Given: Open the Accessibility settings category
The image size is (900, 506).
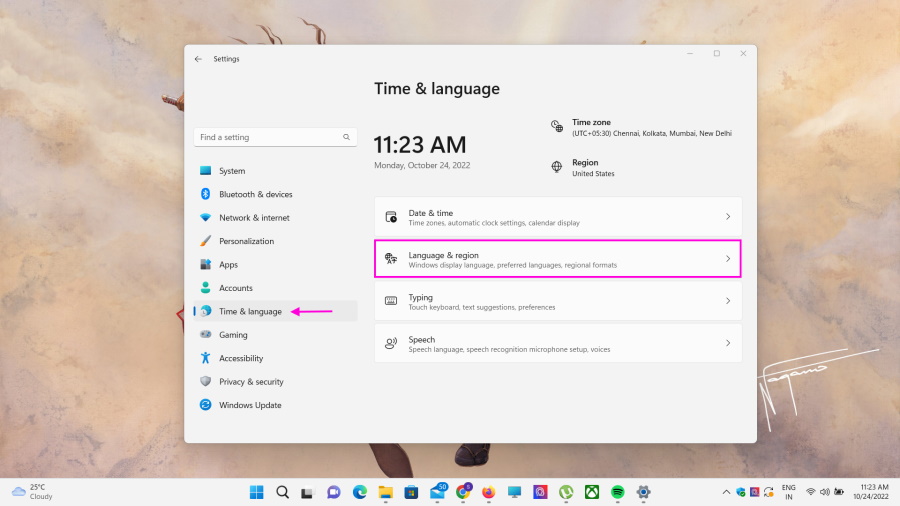Looking at the screenshot, I should pos(240,358).
